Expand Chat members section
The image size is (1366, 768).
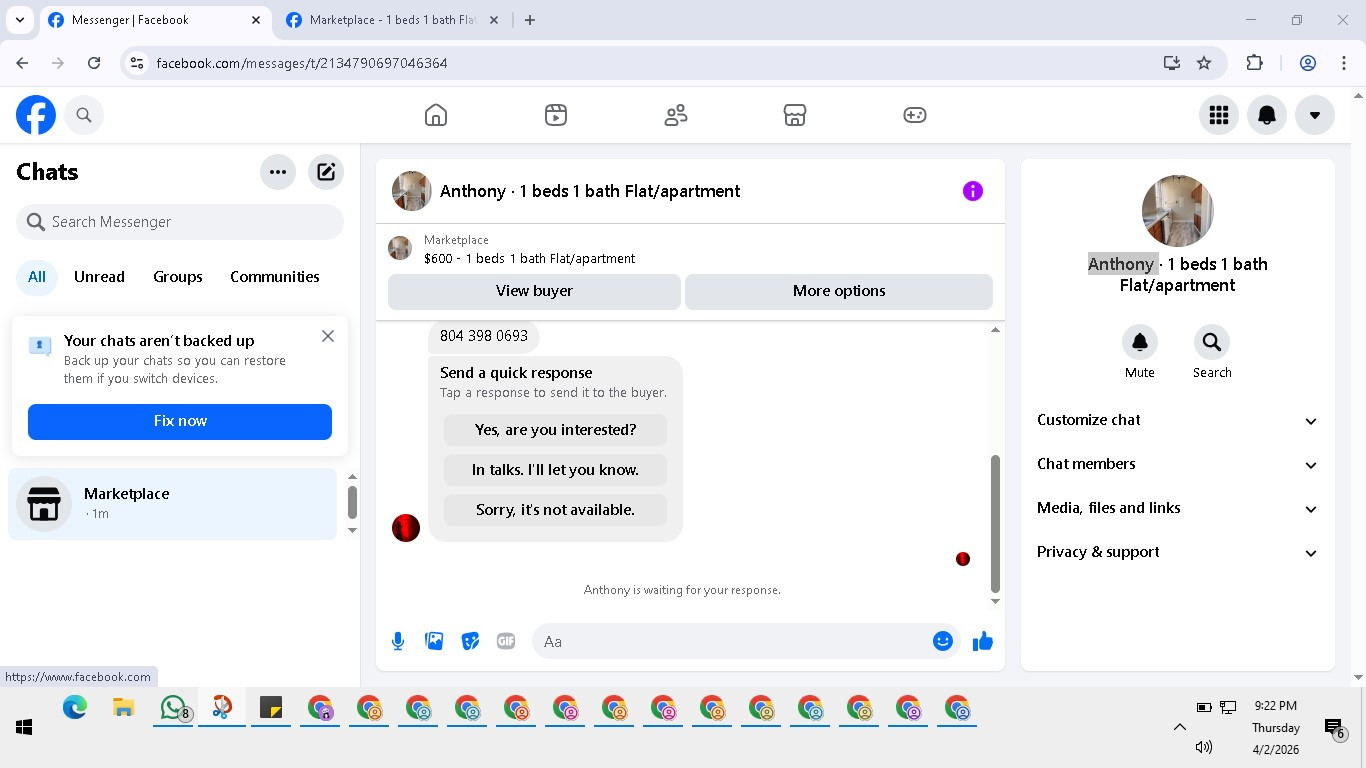[x=1178, y=465]
